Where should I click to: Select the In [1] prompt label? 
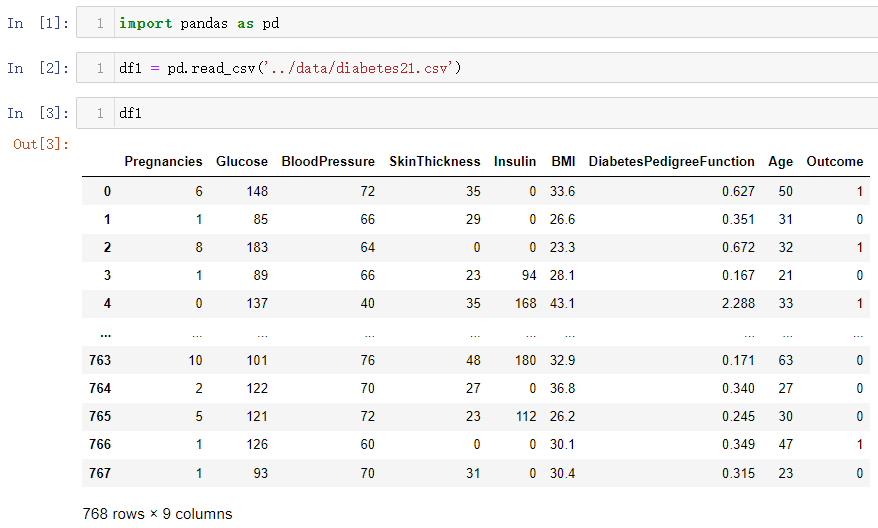[x=38, y=23]
